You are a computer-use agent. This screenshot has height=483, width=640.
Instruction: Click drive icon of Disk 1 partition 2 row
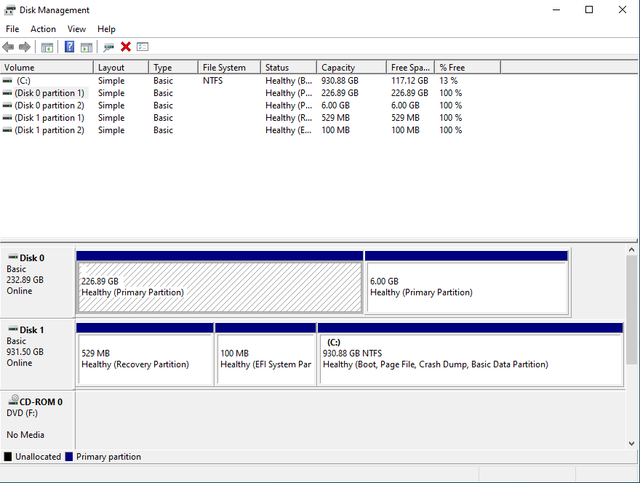pyautogui.click(x=7, y=130)
